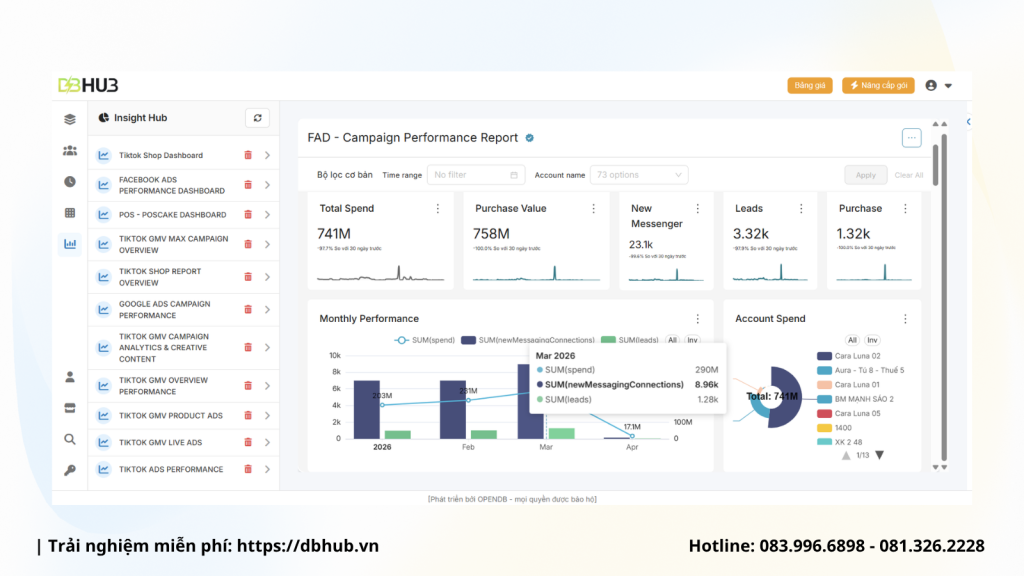Open TikTok GMV Live Ads report

click(161, 442)
